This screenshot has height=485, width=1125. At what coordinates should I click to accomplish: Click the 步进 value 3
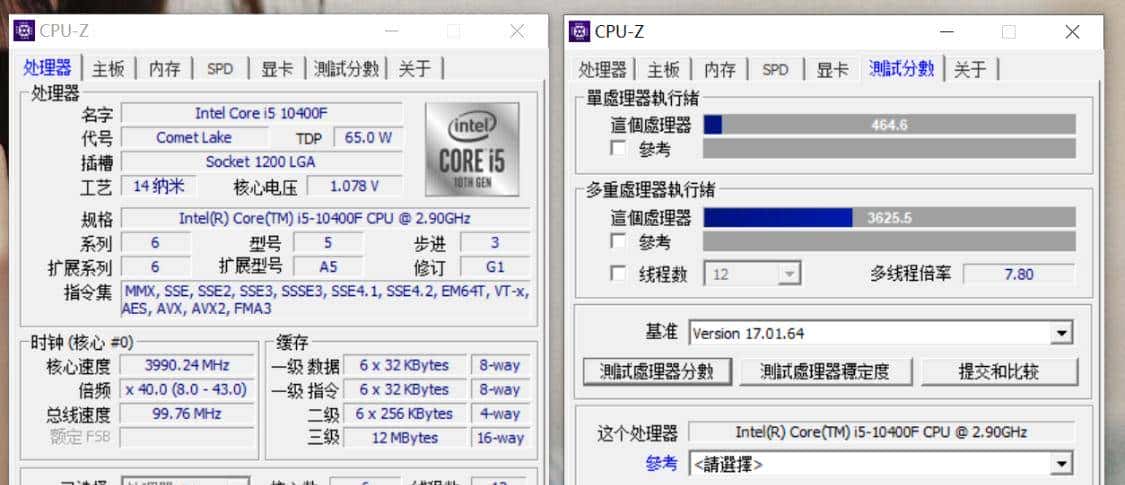495,242
